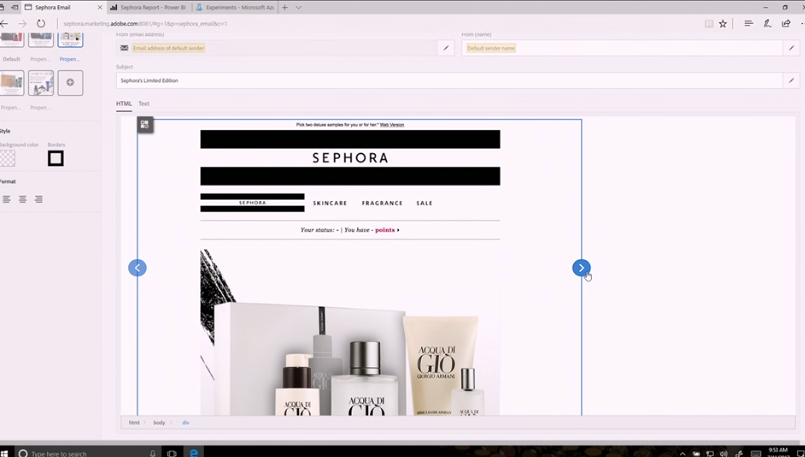This screenshot has width=805, height=457.
Task: Refresh the Sephora Email page
Action: point(41,24)
